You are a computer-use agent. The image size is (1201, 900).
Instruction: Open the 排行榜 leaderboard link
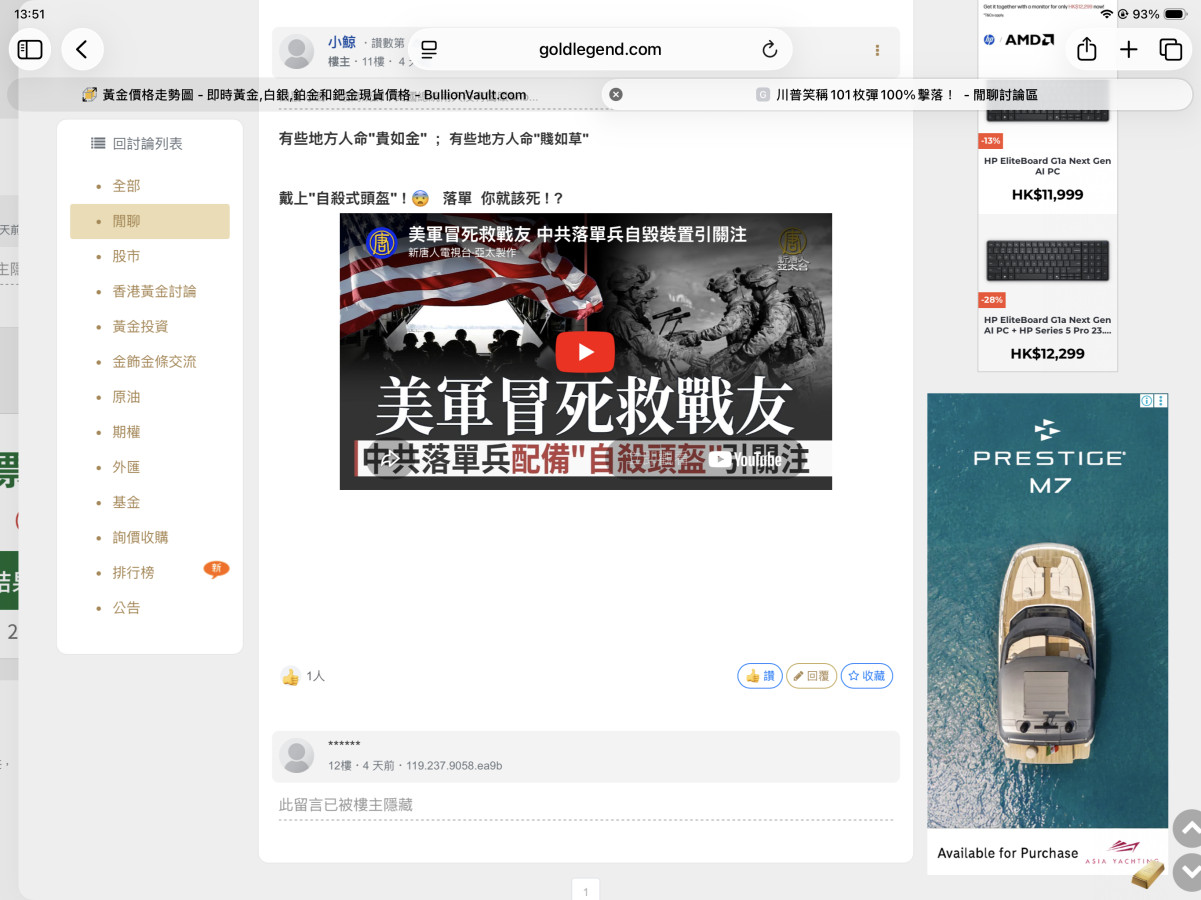point(133,573)
